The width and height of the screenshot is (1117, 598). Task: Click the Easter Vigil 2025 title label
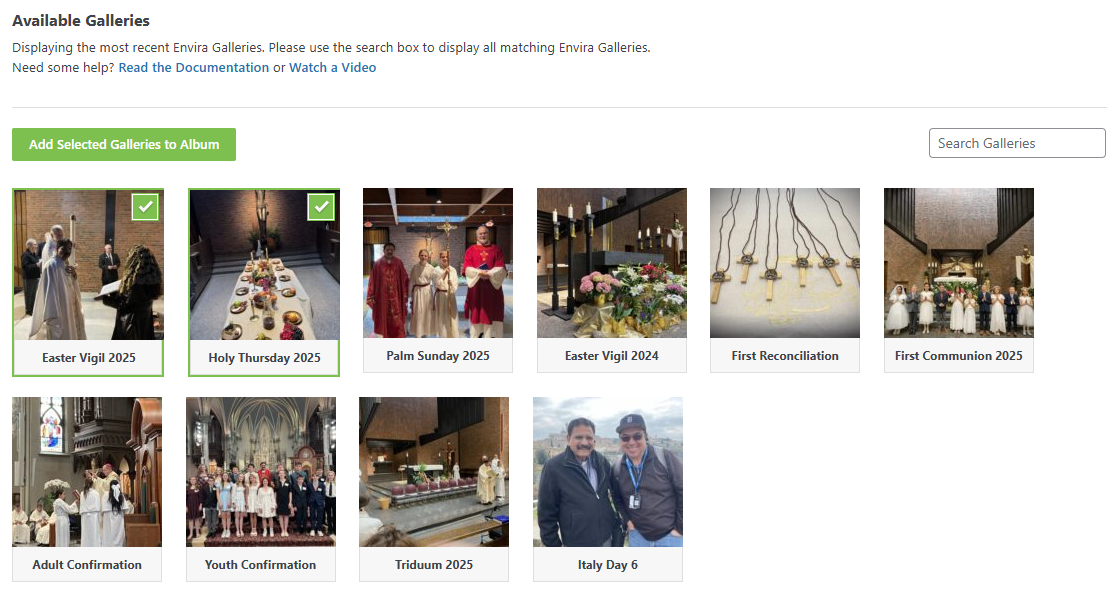coord(89,357)
